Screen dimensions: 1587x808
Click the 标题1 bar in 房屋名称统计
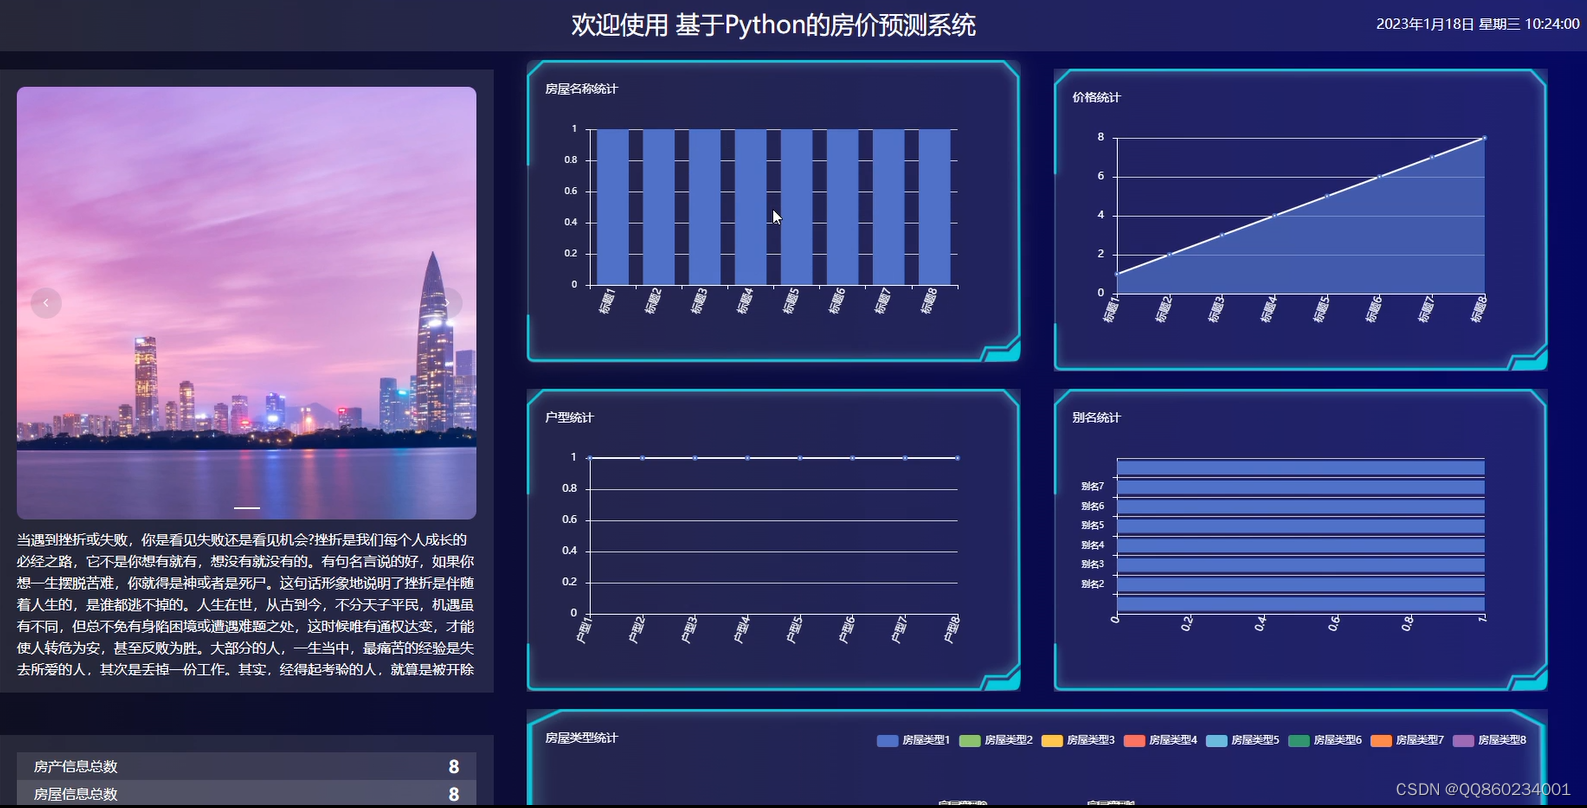point(613,207)
